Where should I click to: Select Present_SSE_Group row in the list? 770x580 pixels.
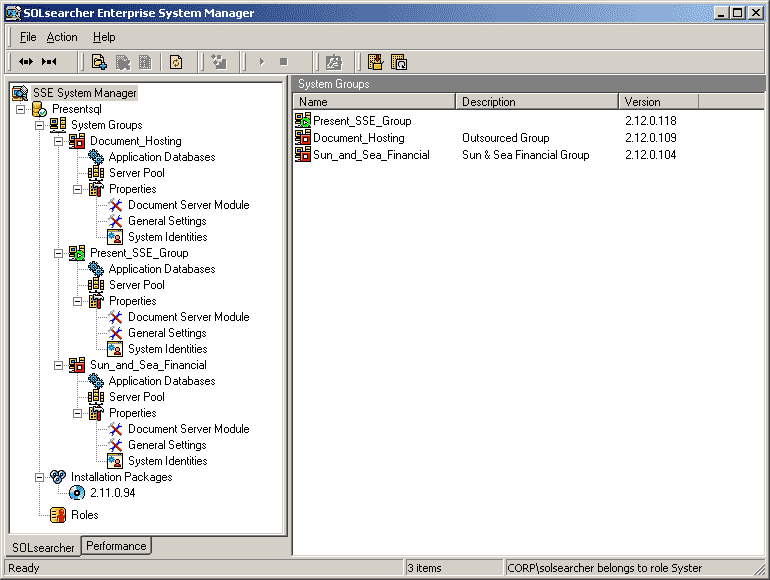[x=362, y=121]
